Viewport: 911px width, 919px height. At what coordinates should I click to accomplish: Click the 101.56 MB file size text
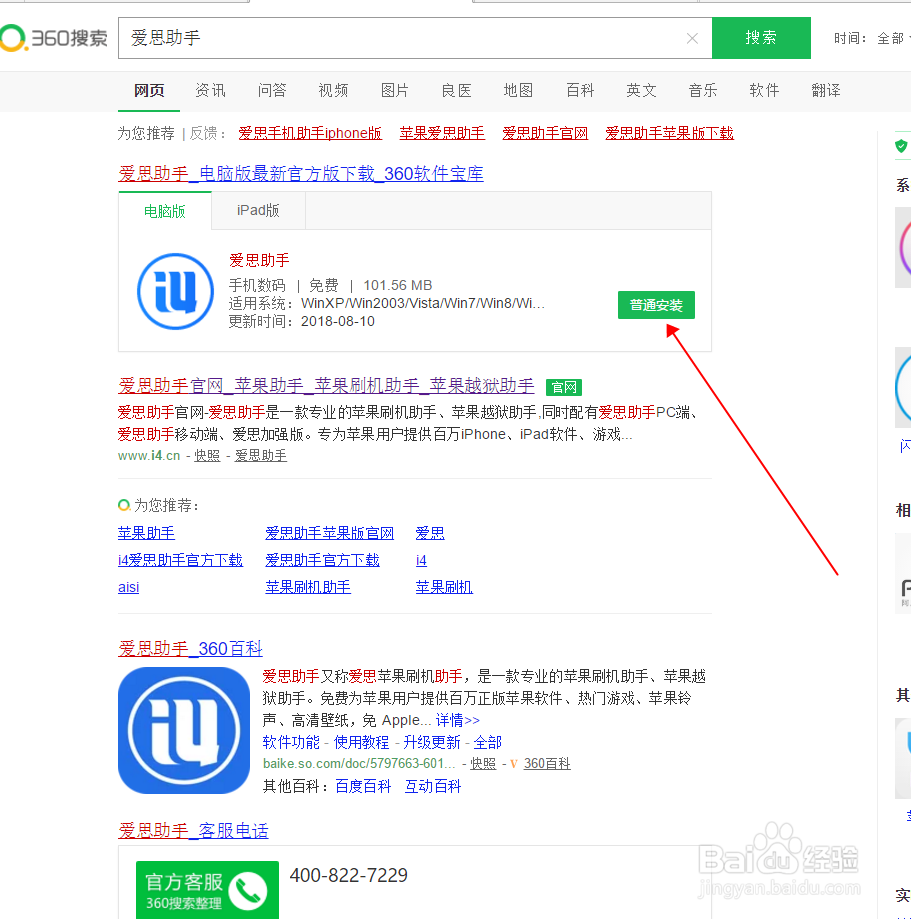[x=397, y=285]
